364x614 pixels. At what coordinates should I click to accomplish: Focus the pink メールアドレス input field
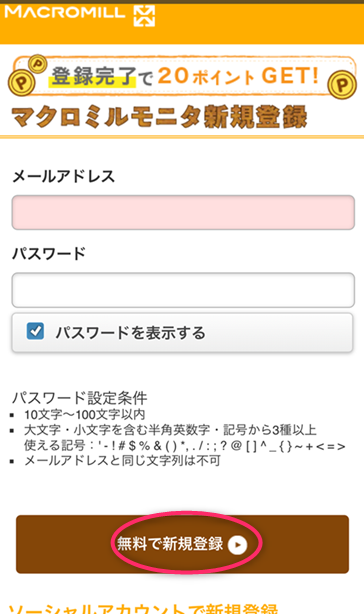pyautogui.click(x=183, y=212)
